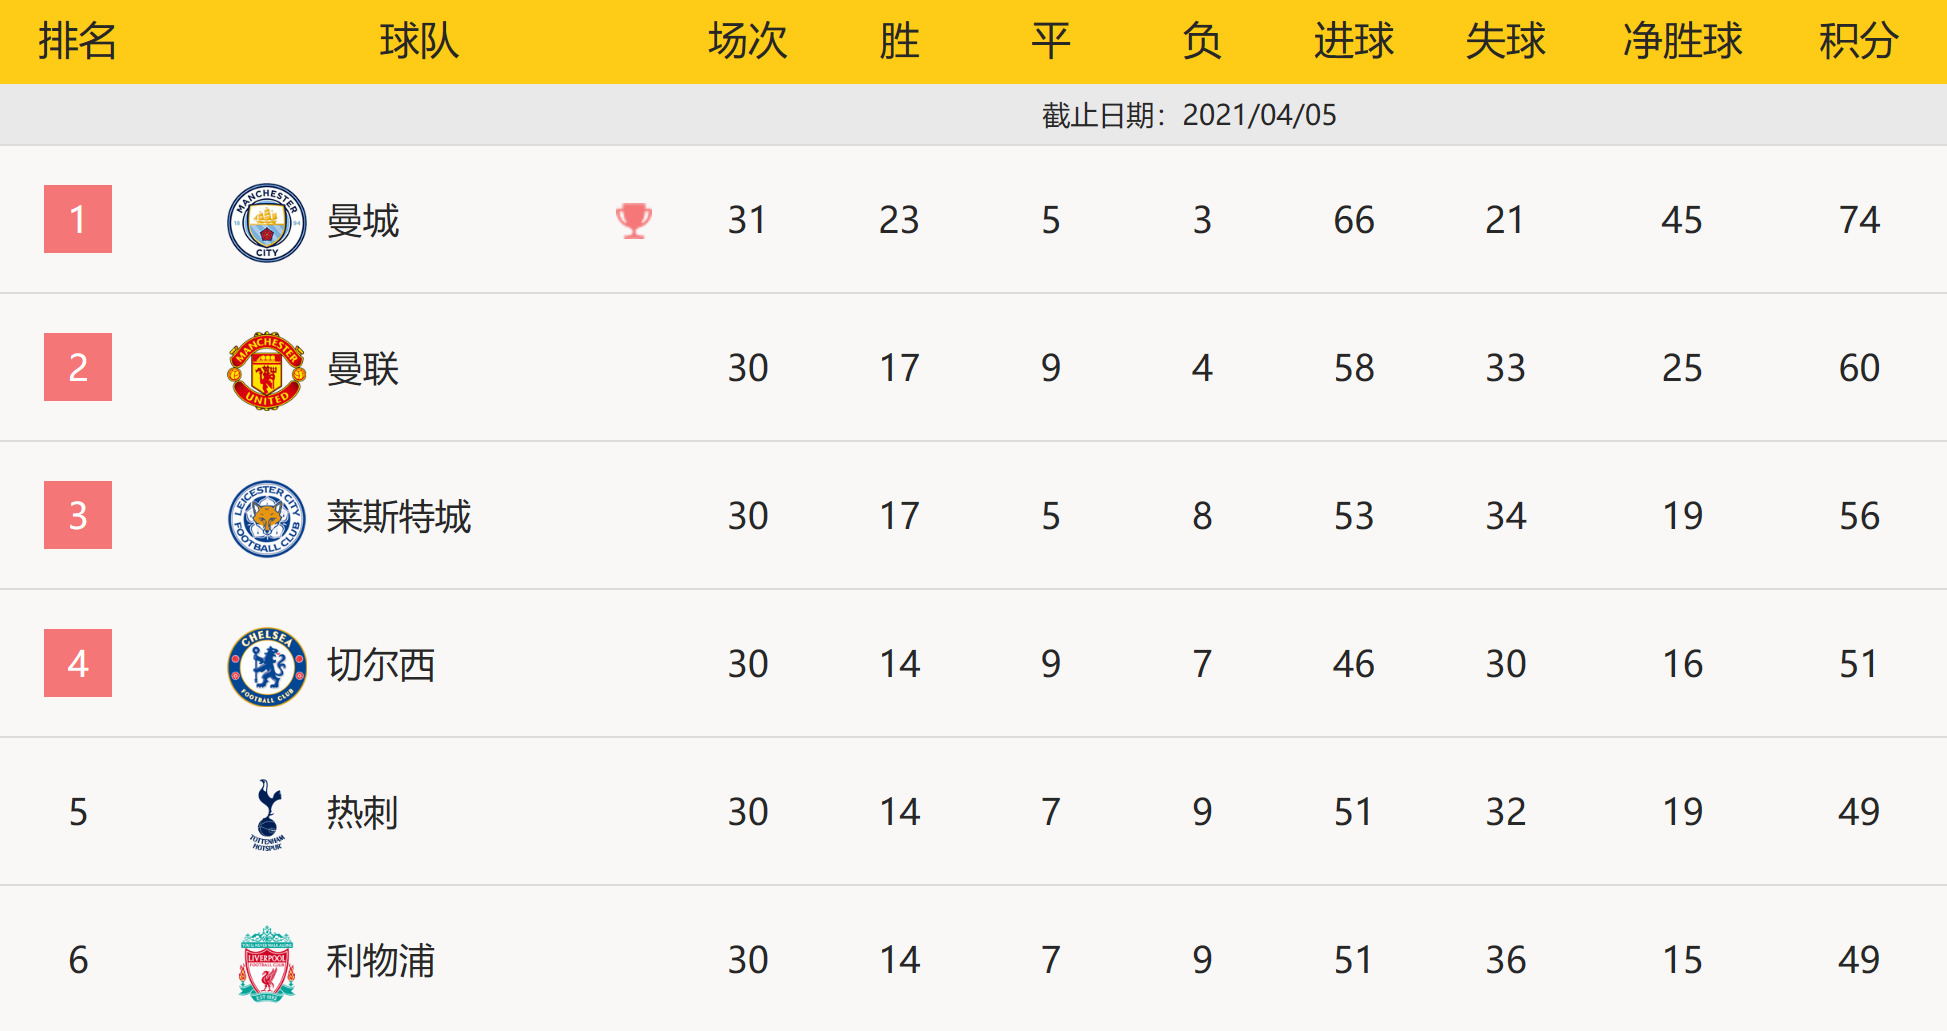The width and height of the screenshot is (1947, 1031).
Task: Click the 场次 column header
Action: [747, 41]
